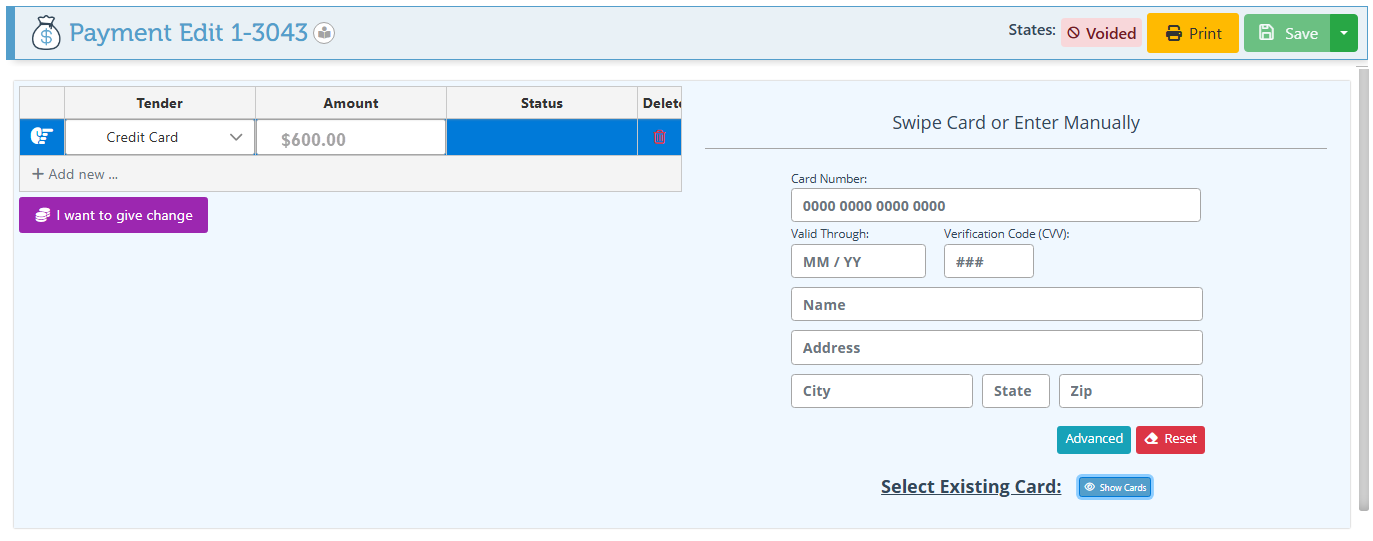Click the Voided status badge

click(x=1101, y=33)
